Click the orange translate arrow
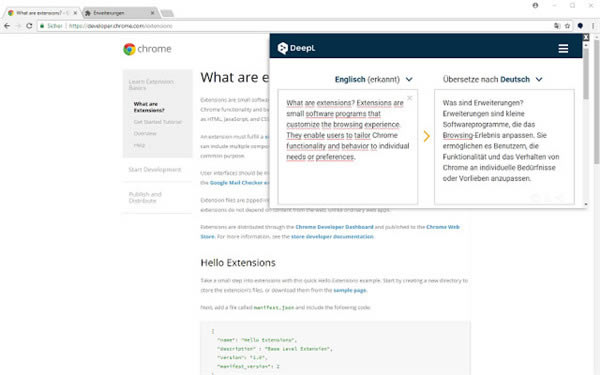The width and height of the screenshot is (600, 375). pos(427,136)
